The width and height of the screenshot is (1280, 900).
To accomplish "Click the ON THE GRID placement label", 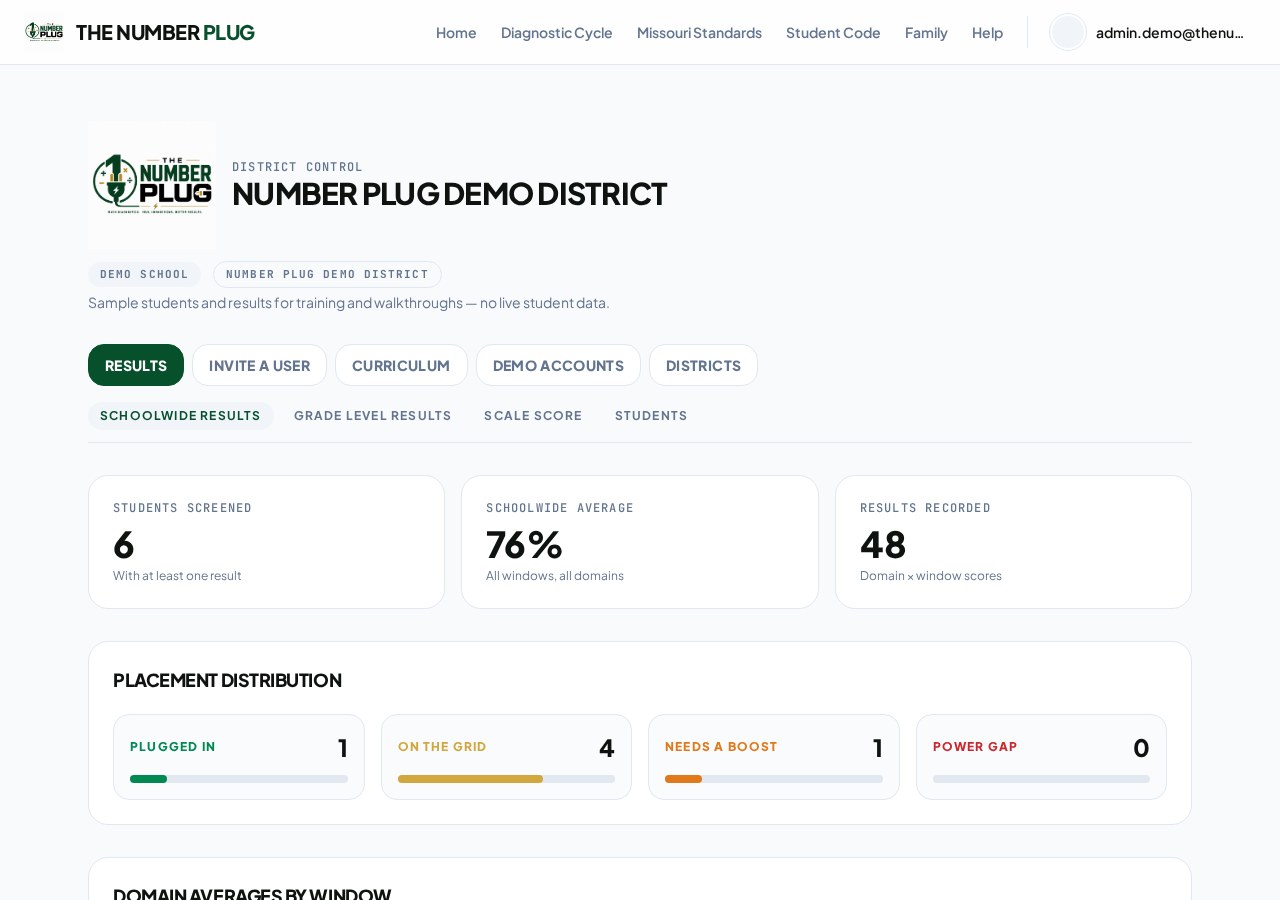I will click(442, 746).
